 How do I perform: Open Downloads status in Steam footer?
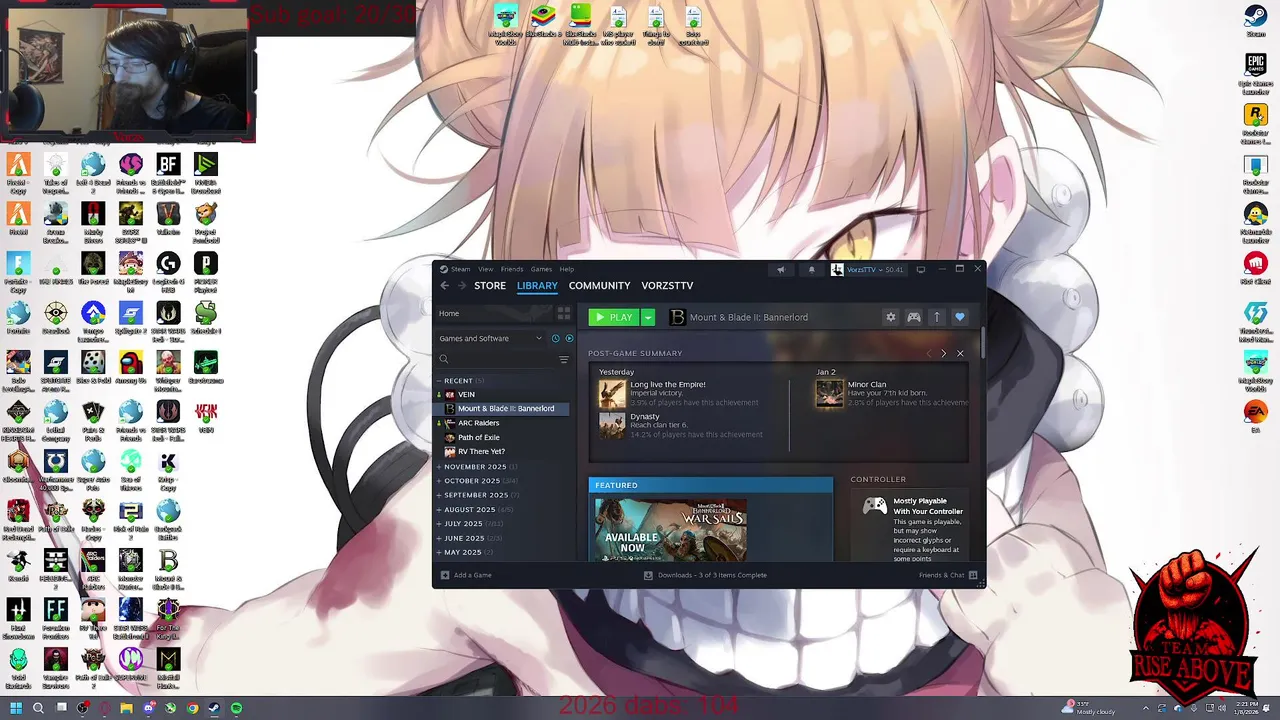pyautogui.click(x=705, y=575)
